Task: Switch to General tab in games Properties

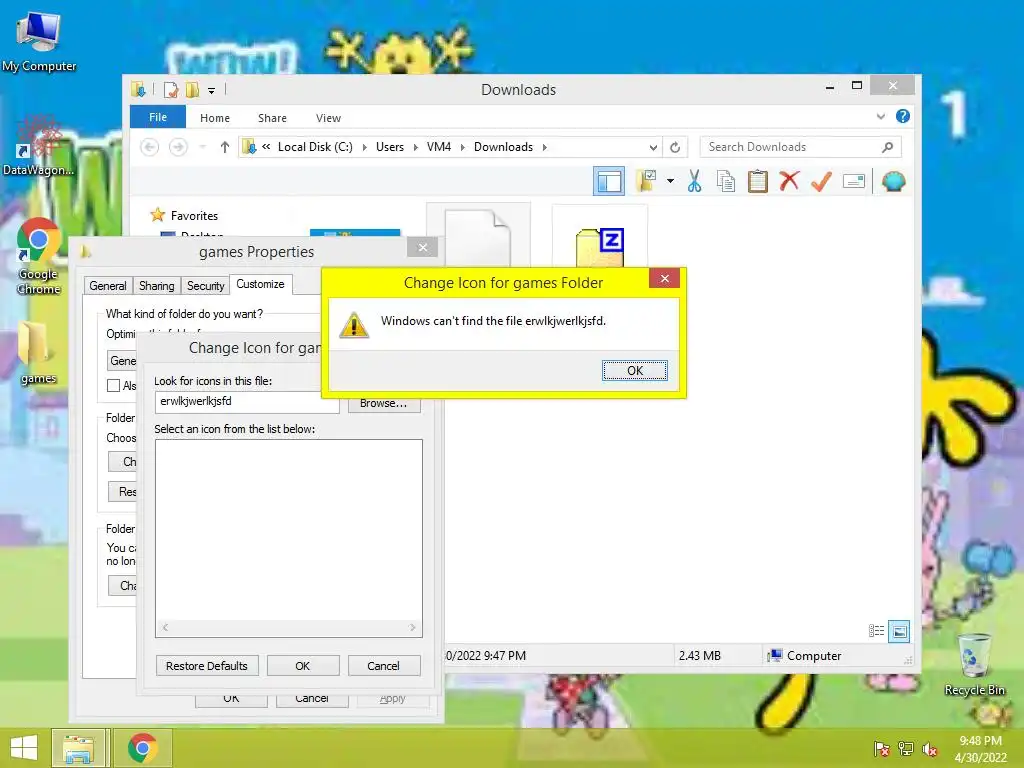Action: click(x=108, y=285)
